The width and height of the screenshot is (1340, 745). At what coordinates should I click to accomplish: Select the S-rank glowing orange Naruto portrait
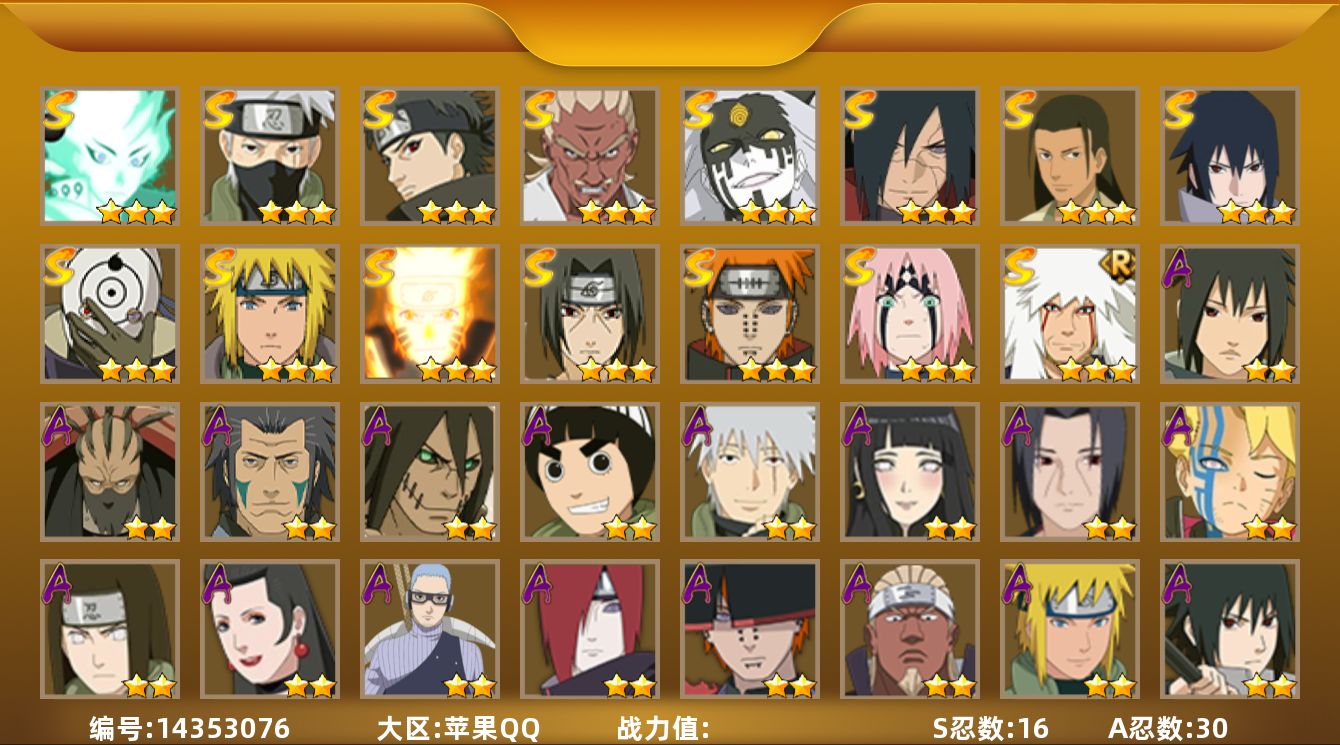pyautogui.click(x=430, y=314)
